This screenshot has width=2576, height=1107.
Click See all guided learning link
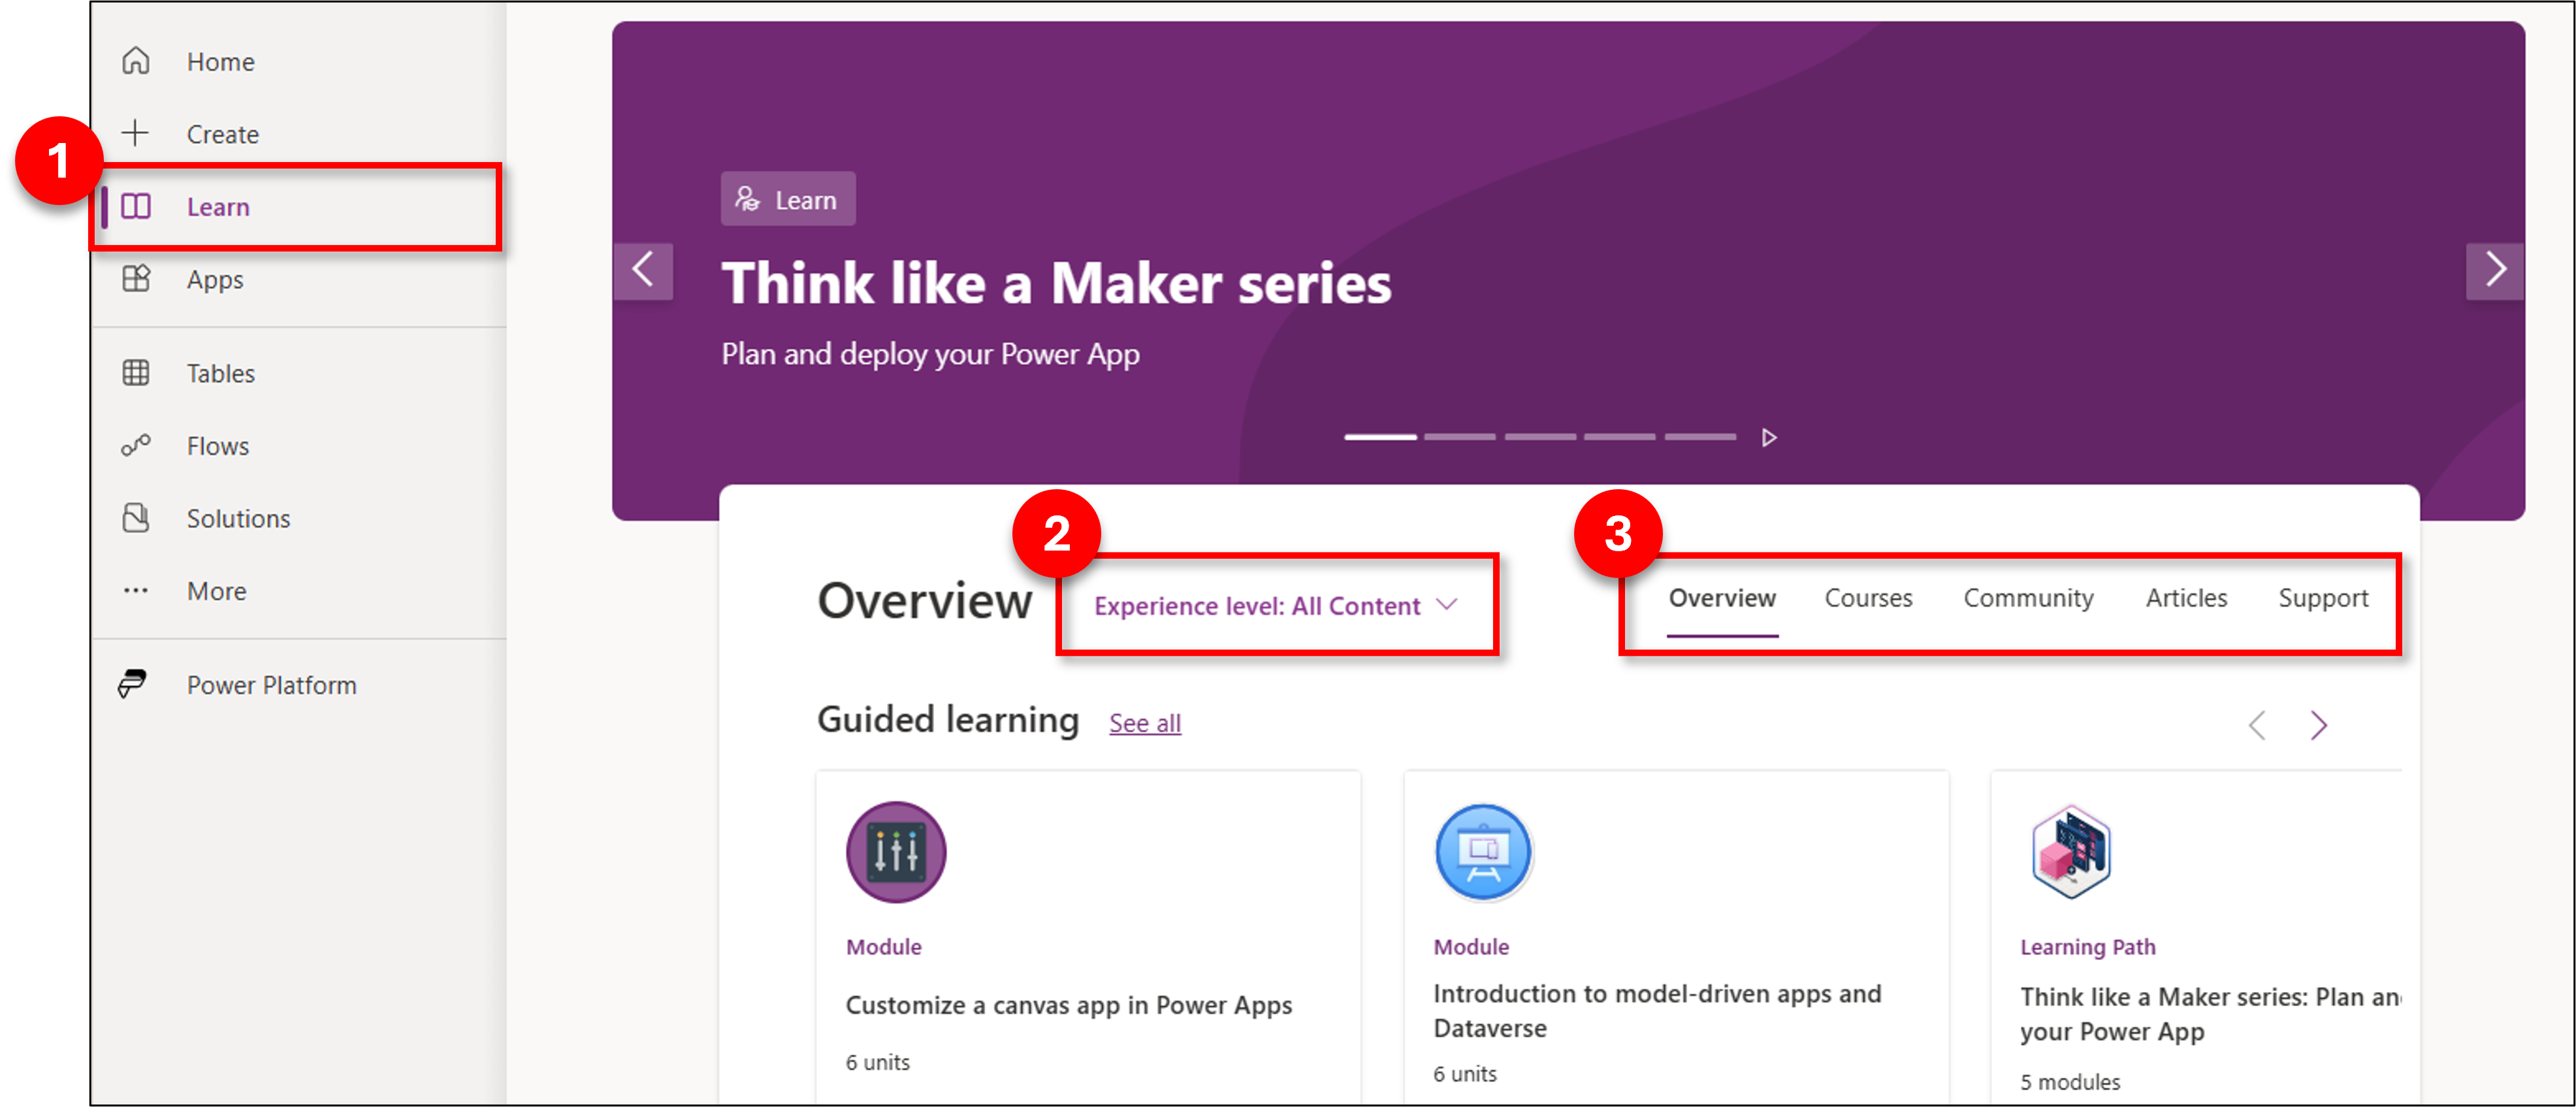[1145, 721]
